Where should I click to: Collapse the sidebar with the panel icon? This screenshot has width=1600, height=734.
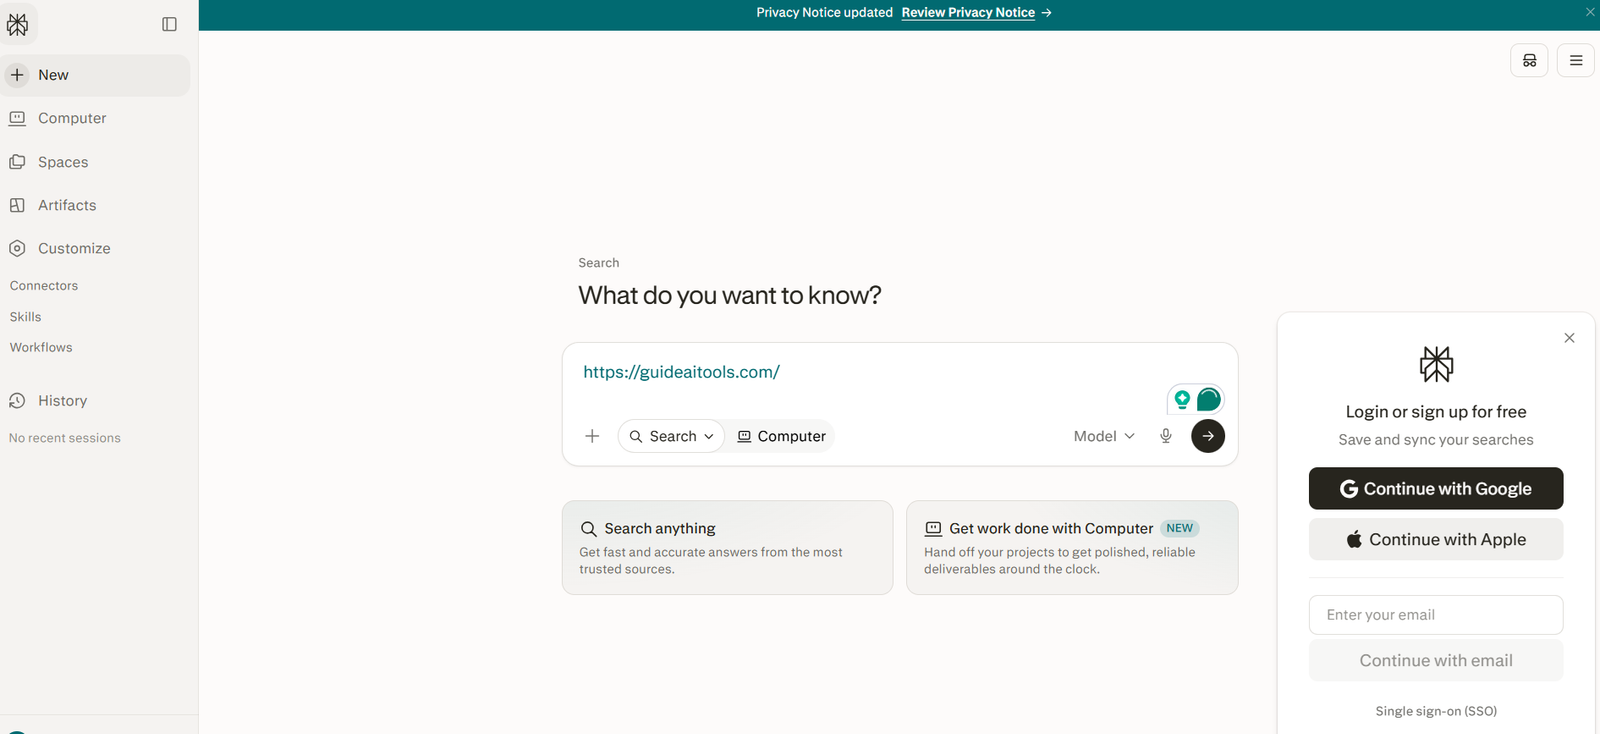click(169, 24)
